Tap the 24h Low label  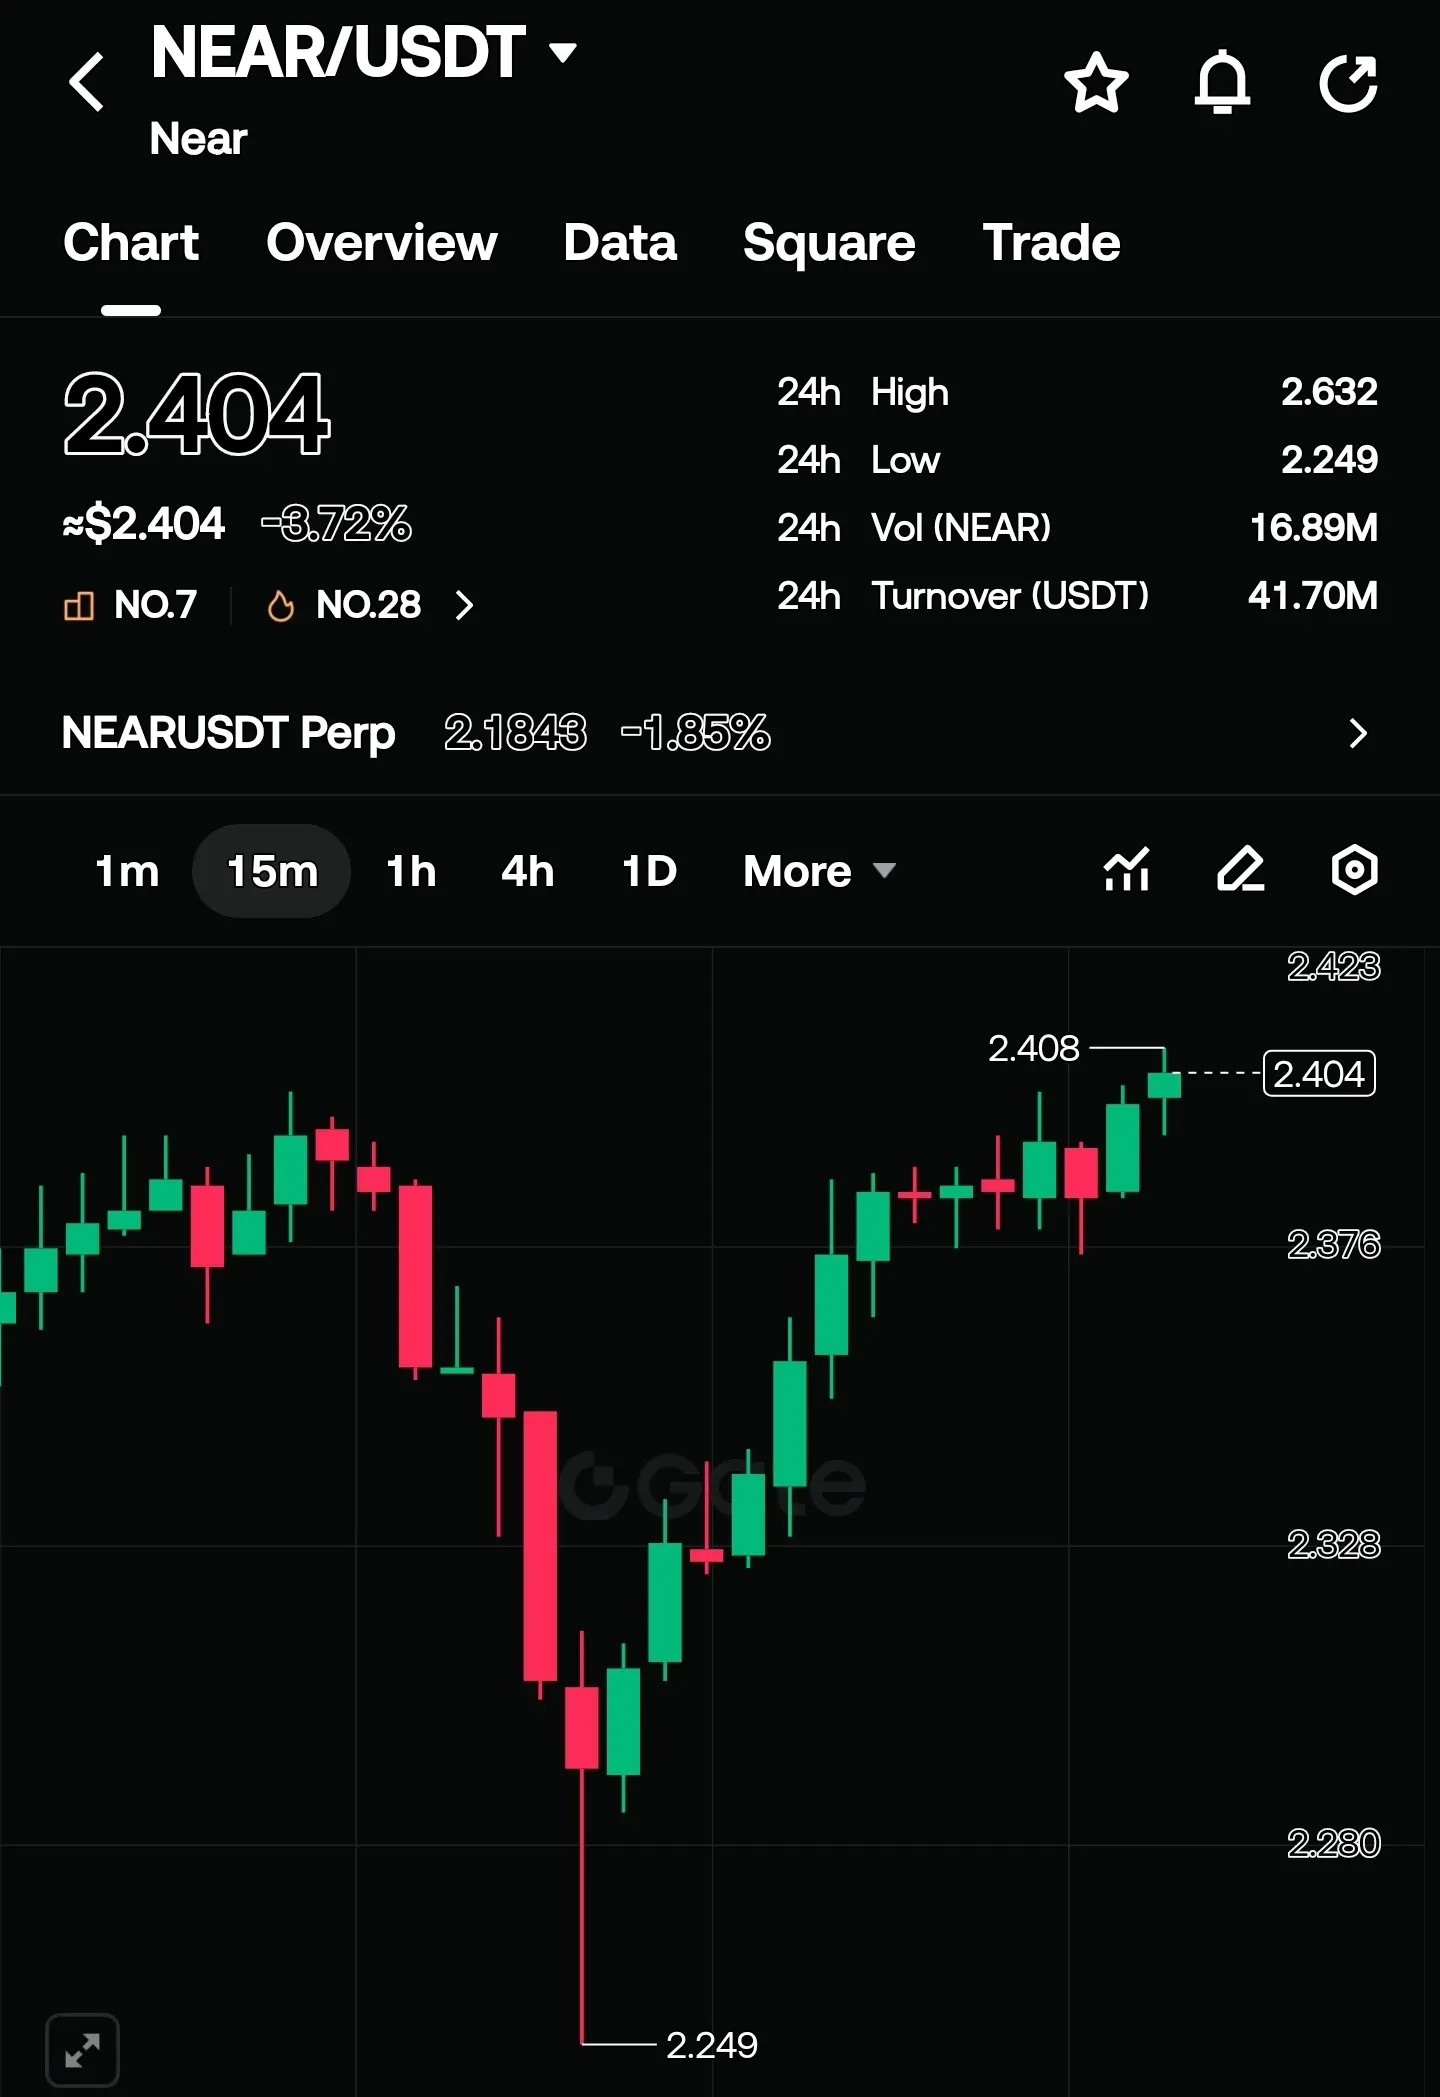[859, 460]
